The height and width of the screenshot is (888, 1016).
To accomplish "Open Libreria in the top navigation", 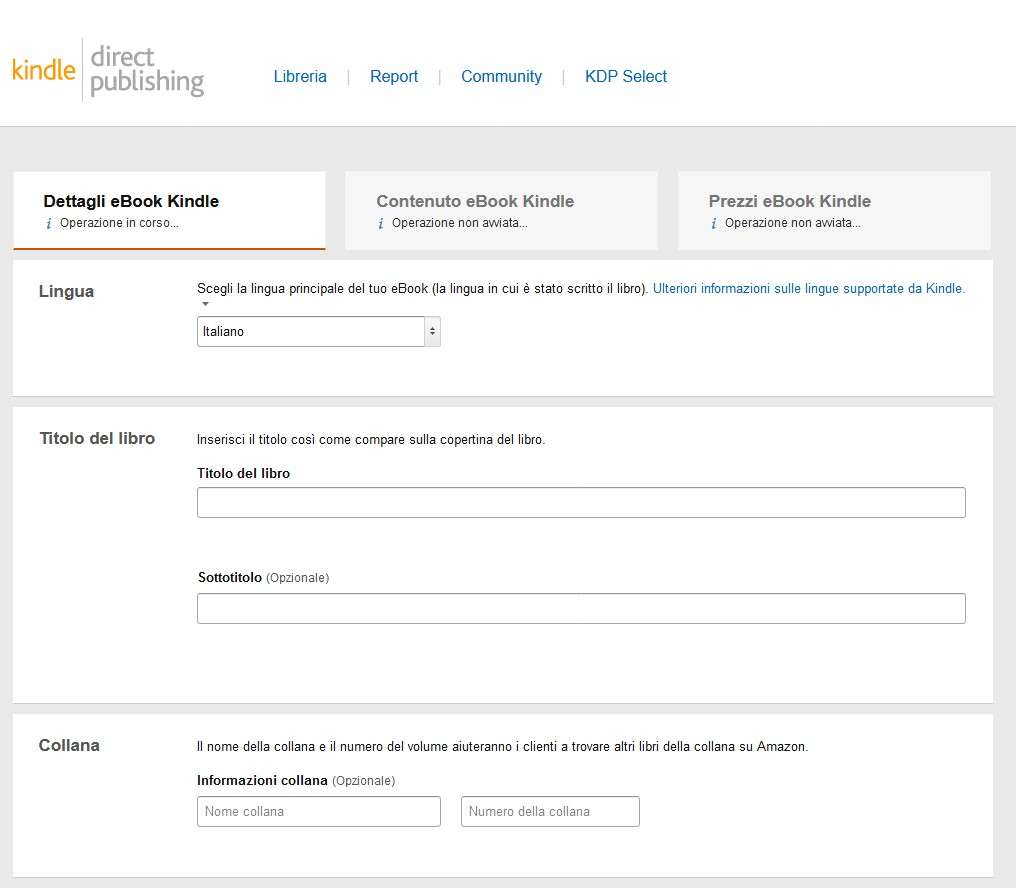I will tap(300, 77).
